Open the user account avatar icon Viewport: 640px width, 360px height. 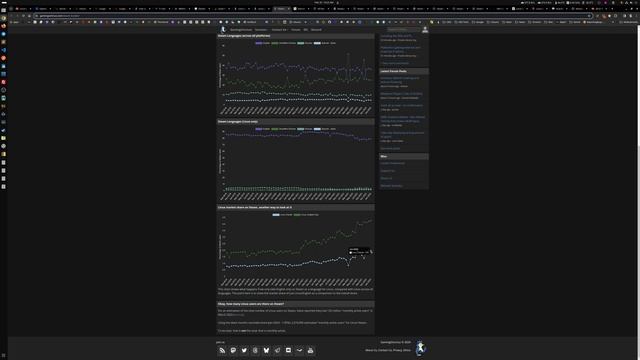pyautogui.click(x=425, y=29)
